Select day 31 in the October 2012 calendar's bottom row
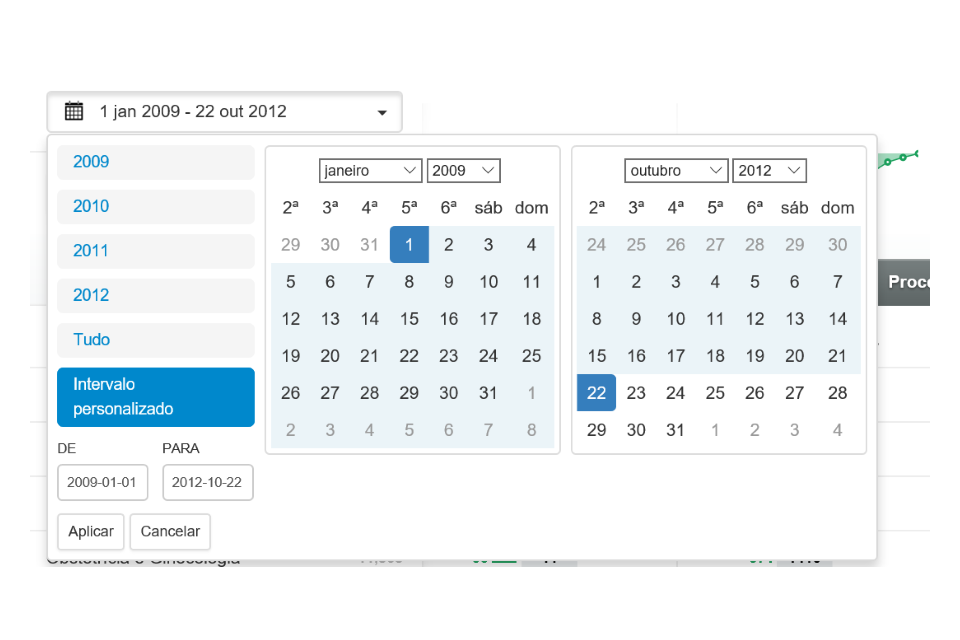 click(675, 430)
